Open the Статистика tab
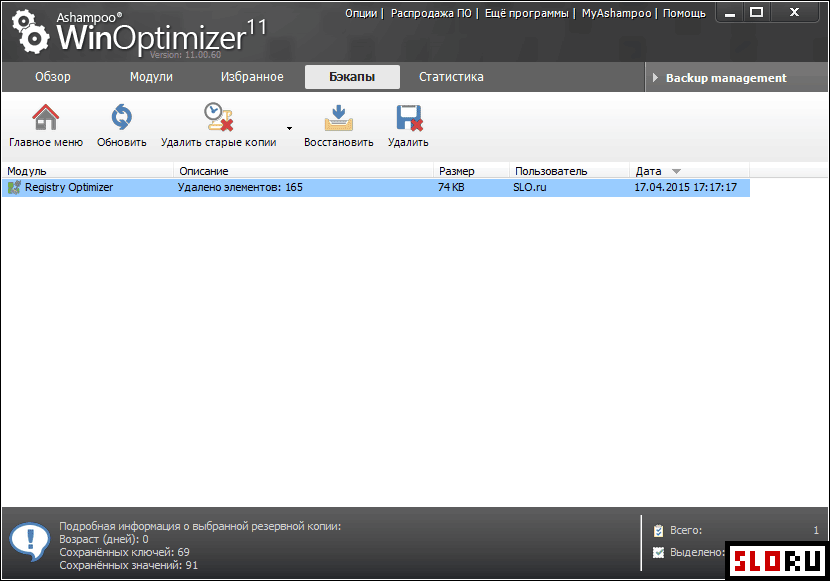830x581 pixels. click(451, 77)
